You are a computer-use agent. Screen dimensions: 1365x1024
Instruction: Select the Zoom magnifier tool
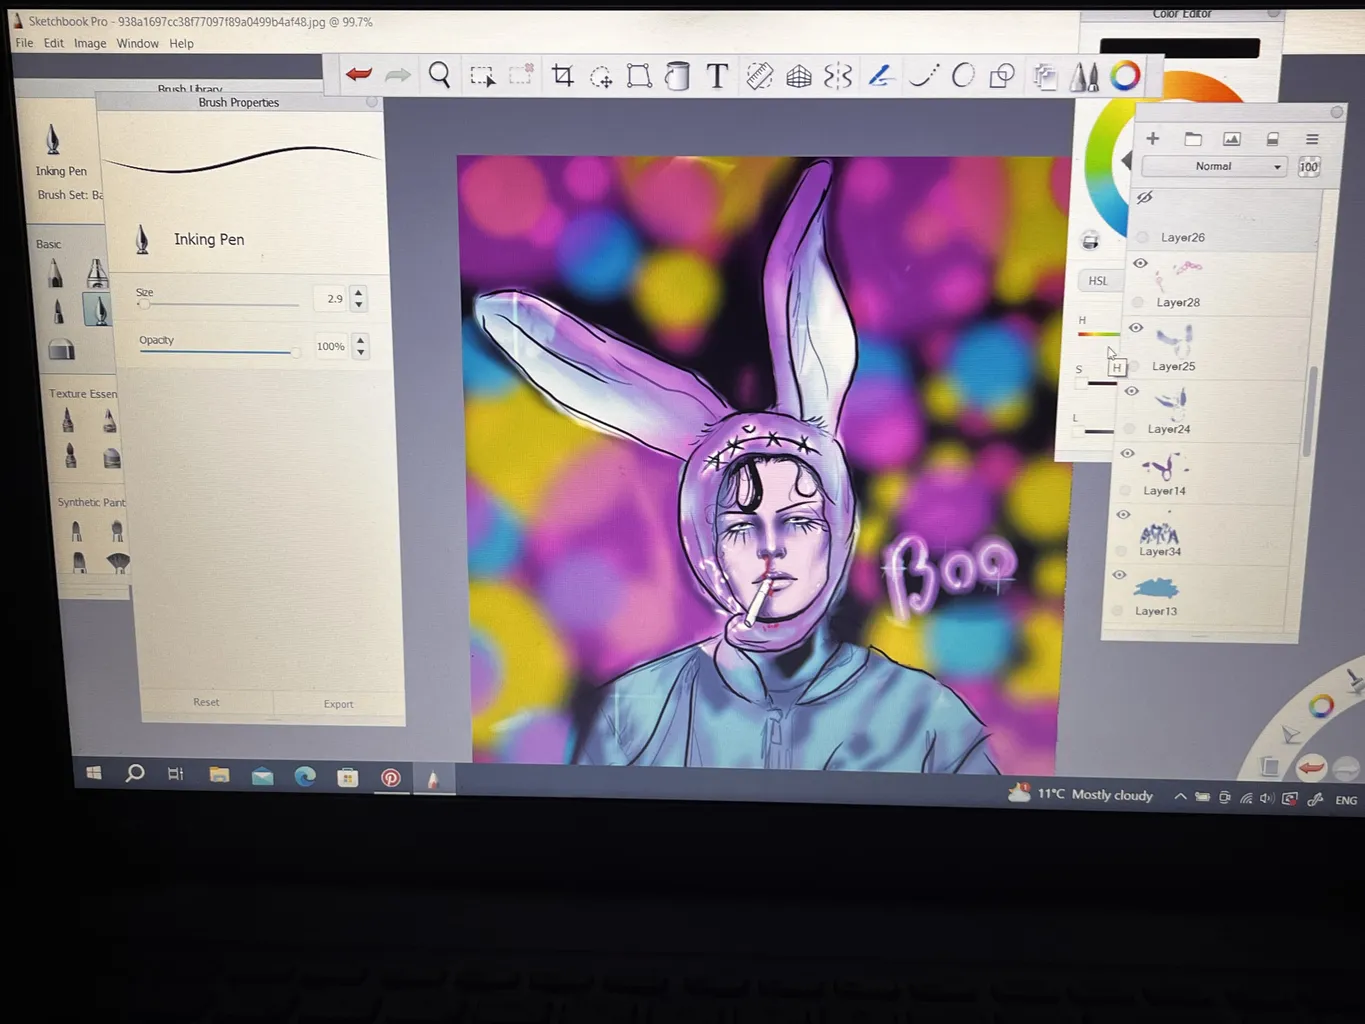click(x=439, y=75)
